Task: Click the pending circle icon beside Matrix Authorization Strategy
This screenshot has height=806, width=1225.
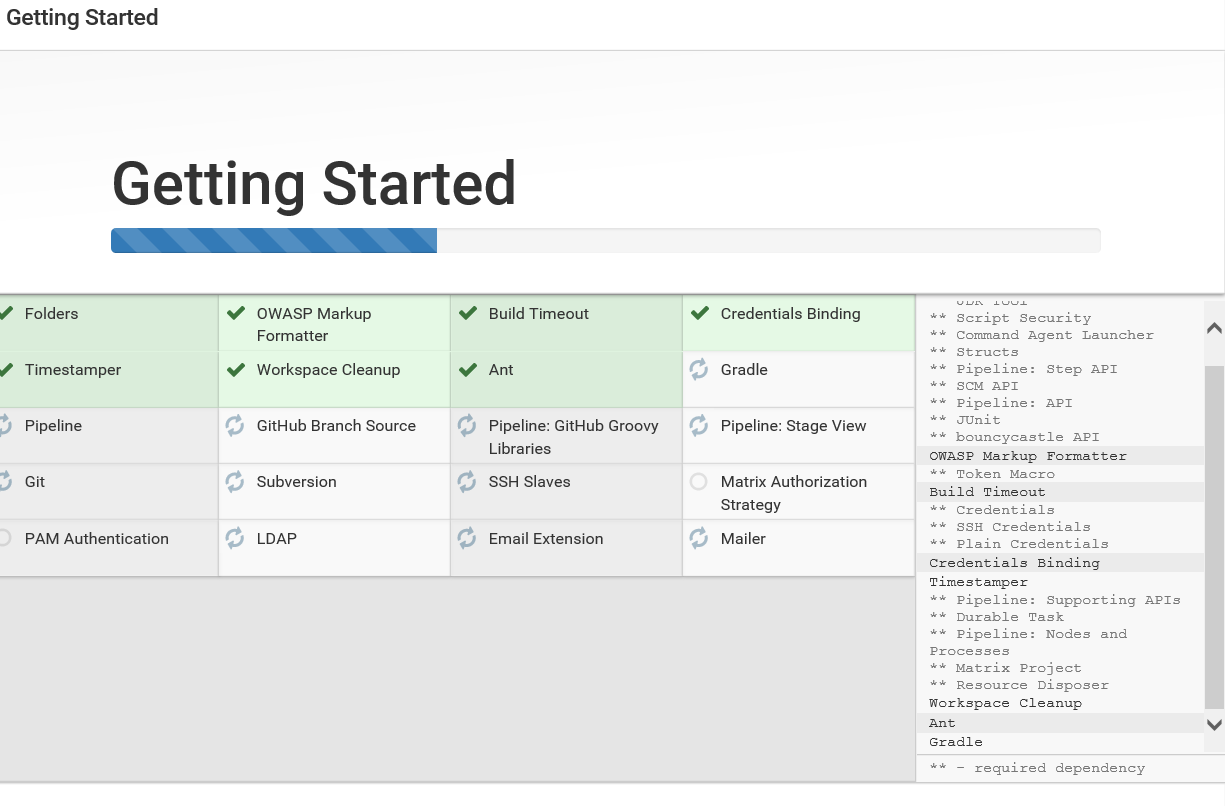Action: 699,482
